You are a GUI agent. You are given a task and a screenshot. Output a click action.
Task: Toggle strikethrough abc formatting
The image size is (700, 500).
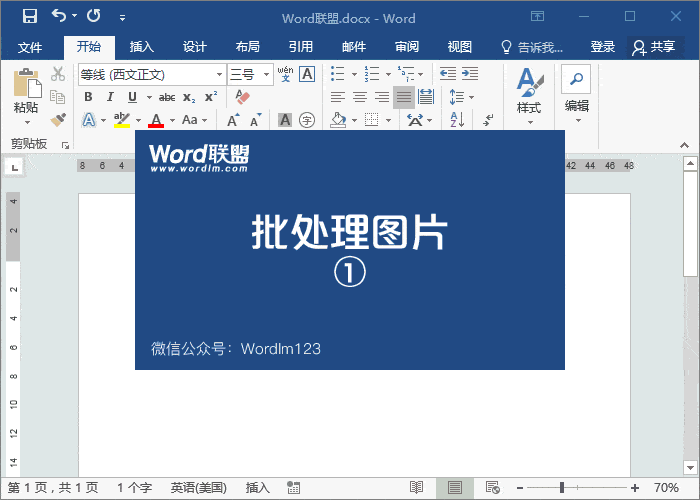pyautogui.click(x=167, y=97)
